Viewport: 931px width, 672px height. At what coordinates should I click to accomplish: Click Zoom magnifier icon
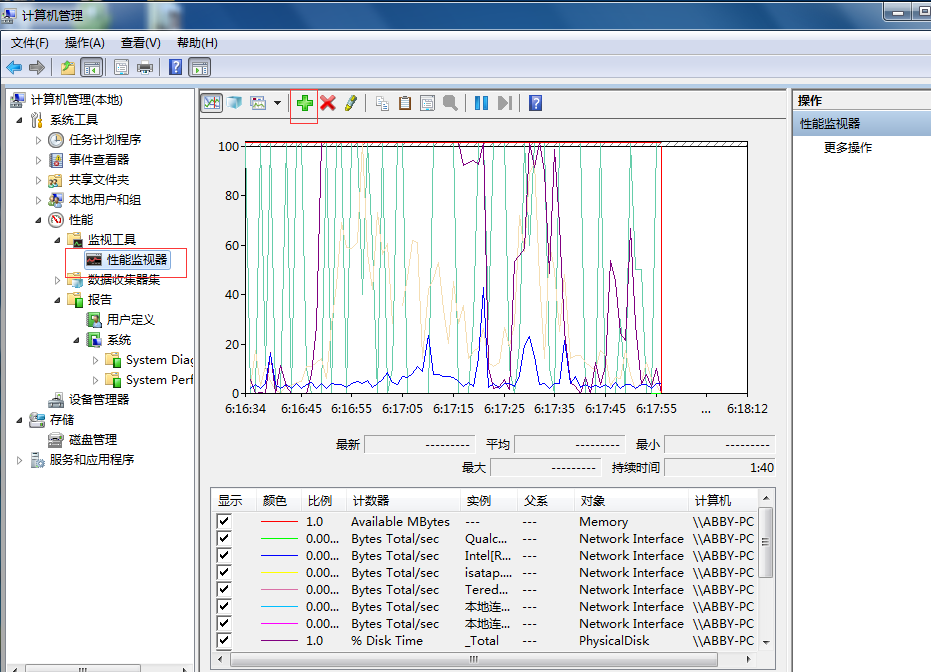coord(451,103)
